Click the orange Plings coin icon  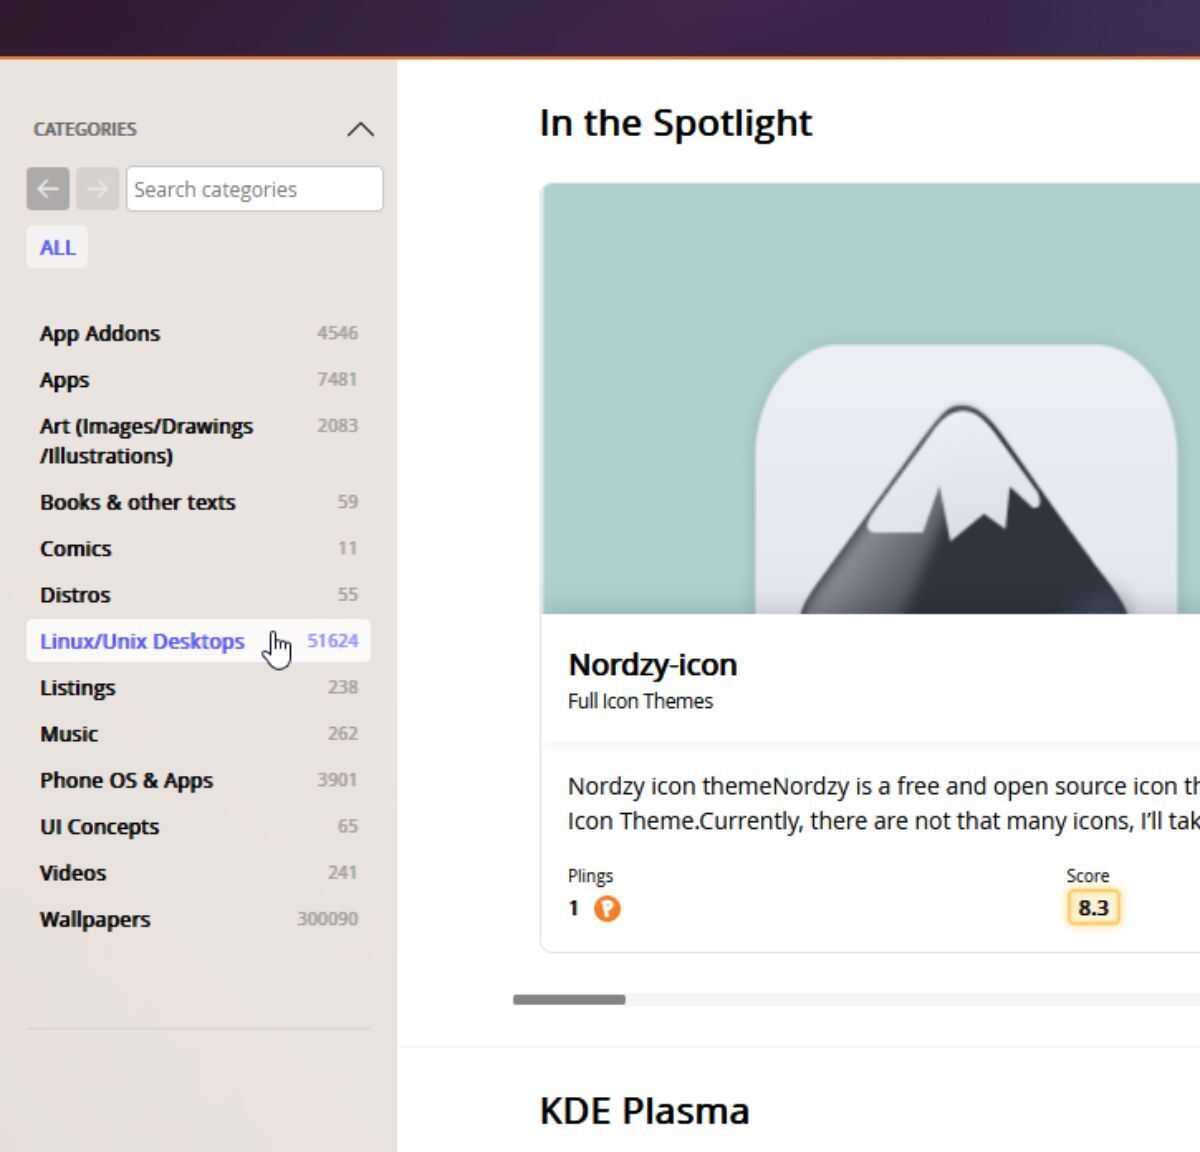(x=607, y=908)
